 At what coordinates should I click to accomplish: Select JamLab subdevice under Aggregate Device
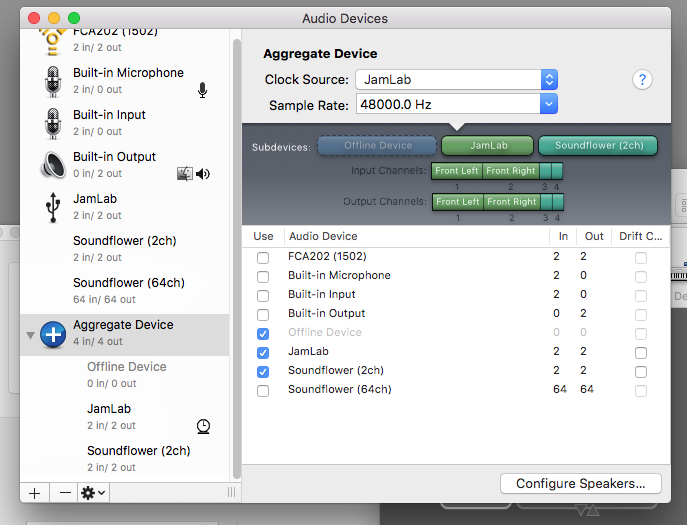125,417
